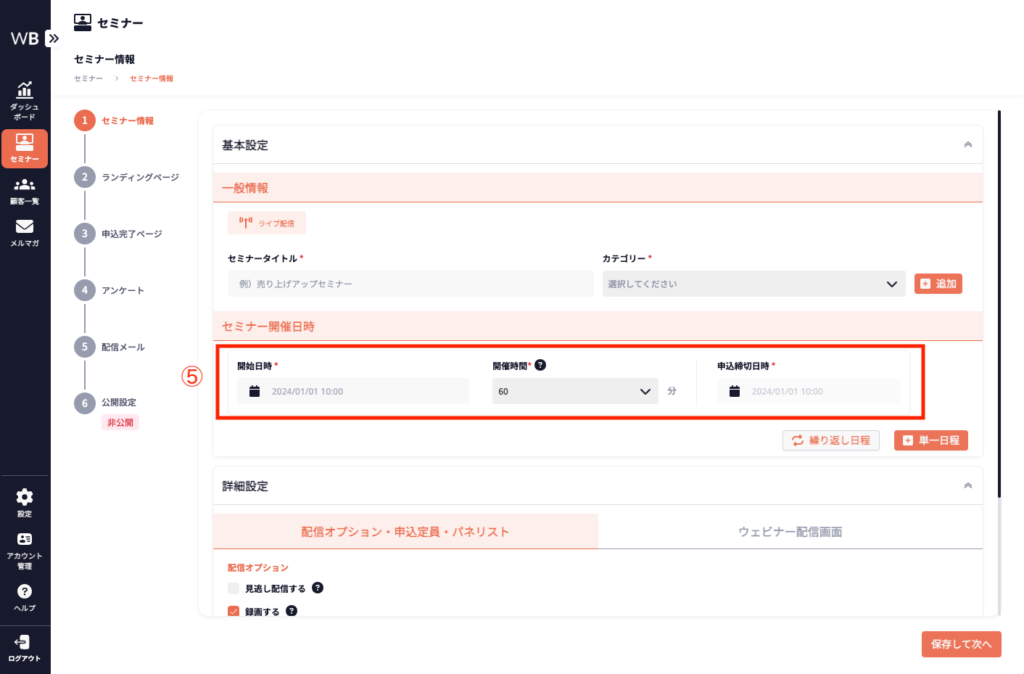Screen dimensions: 1024x674
Task: Collapse the 基本設定 section
Action: (x=967, y=145)
